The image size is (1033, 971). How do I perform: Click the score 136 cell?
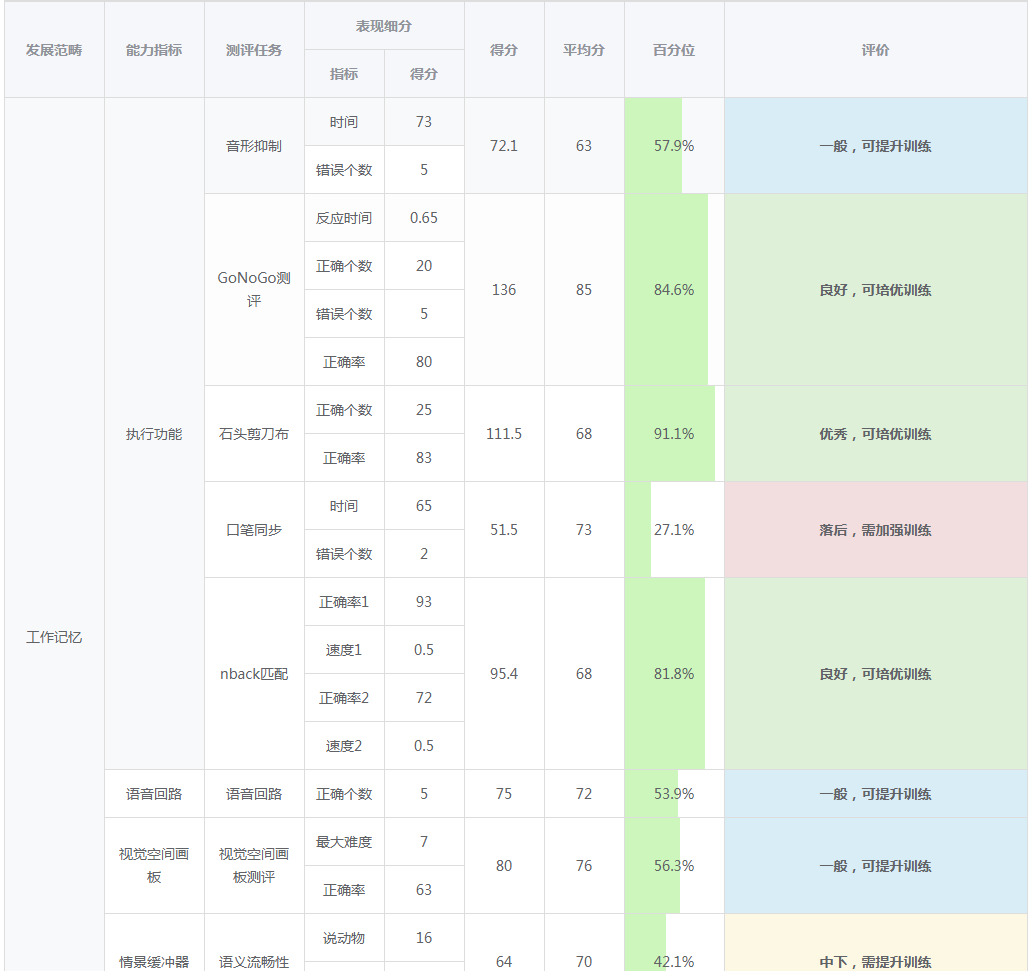point(504,289)
